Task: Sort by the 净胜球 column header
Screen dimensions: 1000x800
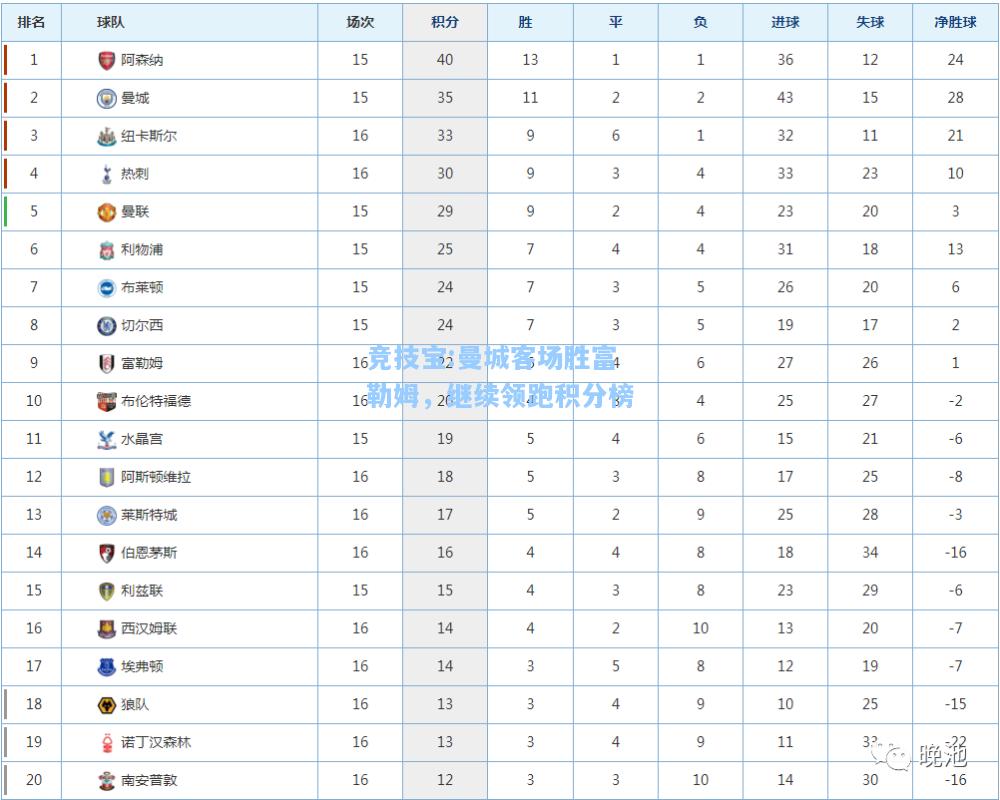Action: pos(955,22)
